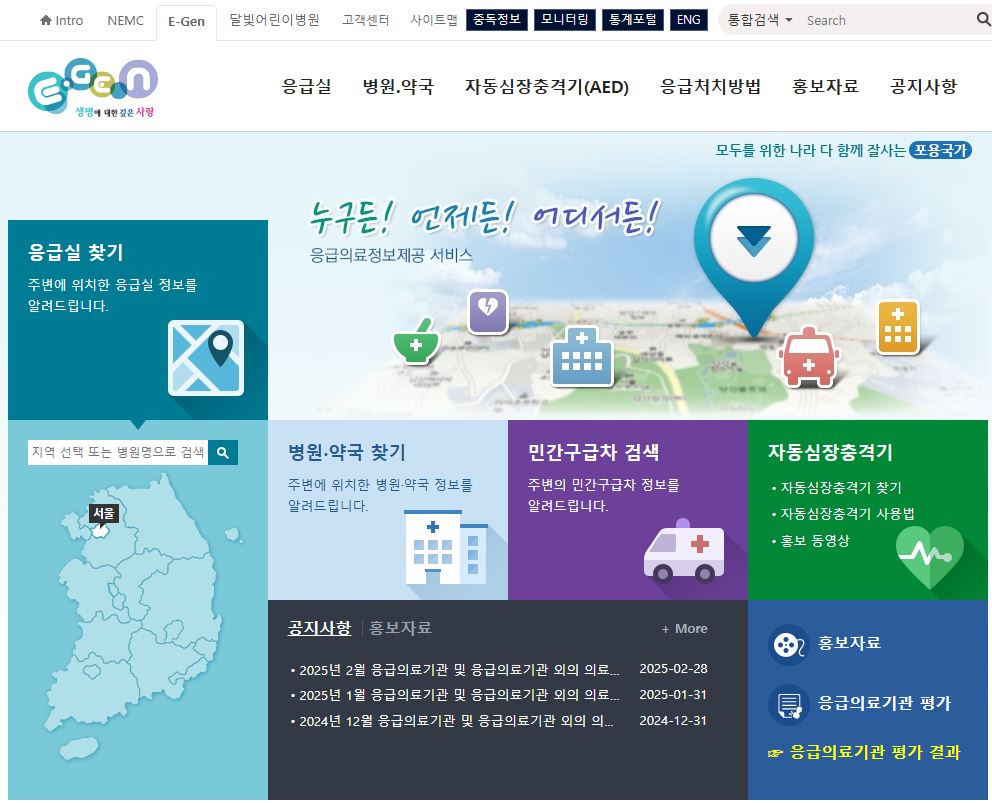This screenshot has height=803, width=992.
Task: Open 사이트맵 in top bar
Action: pos(433,20)
